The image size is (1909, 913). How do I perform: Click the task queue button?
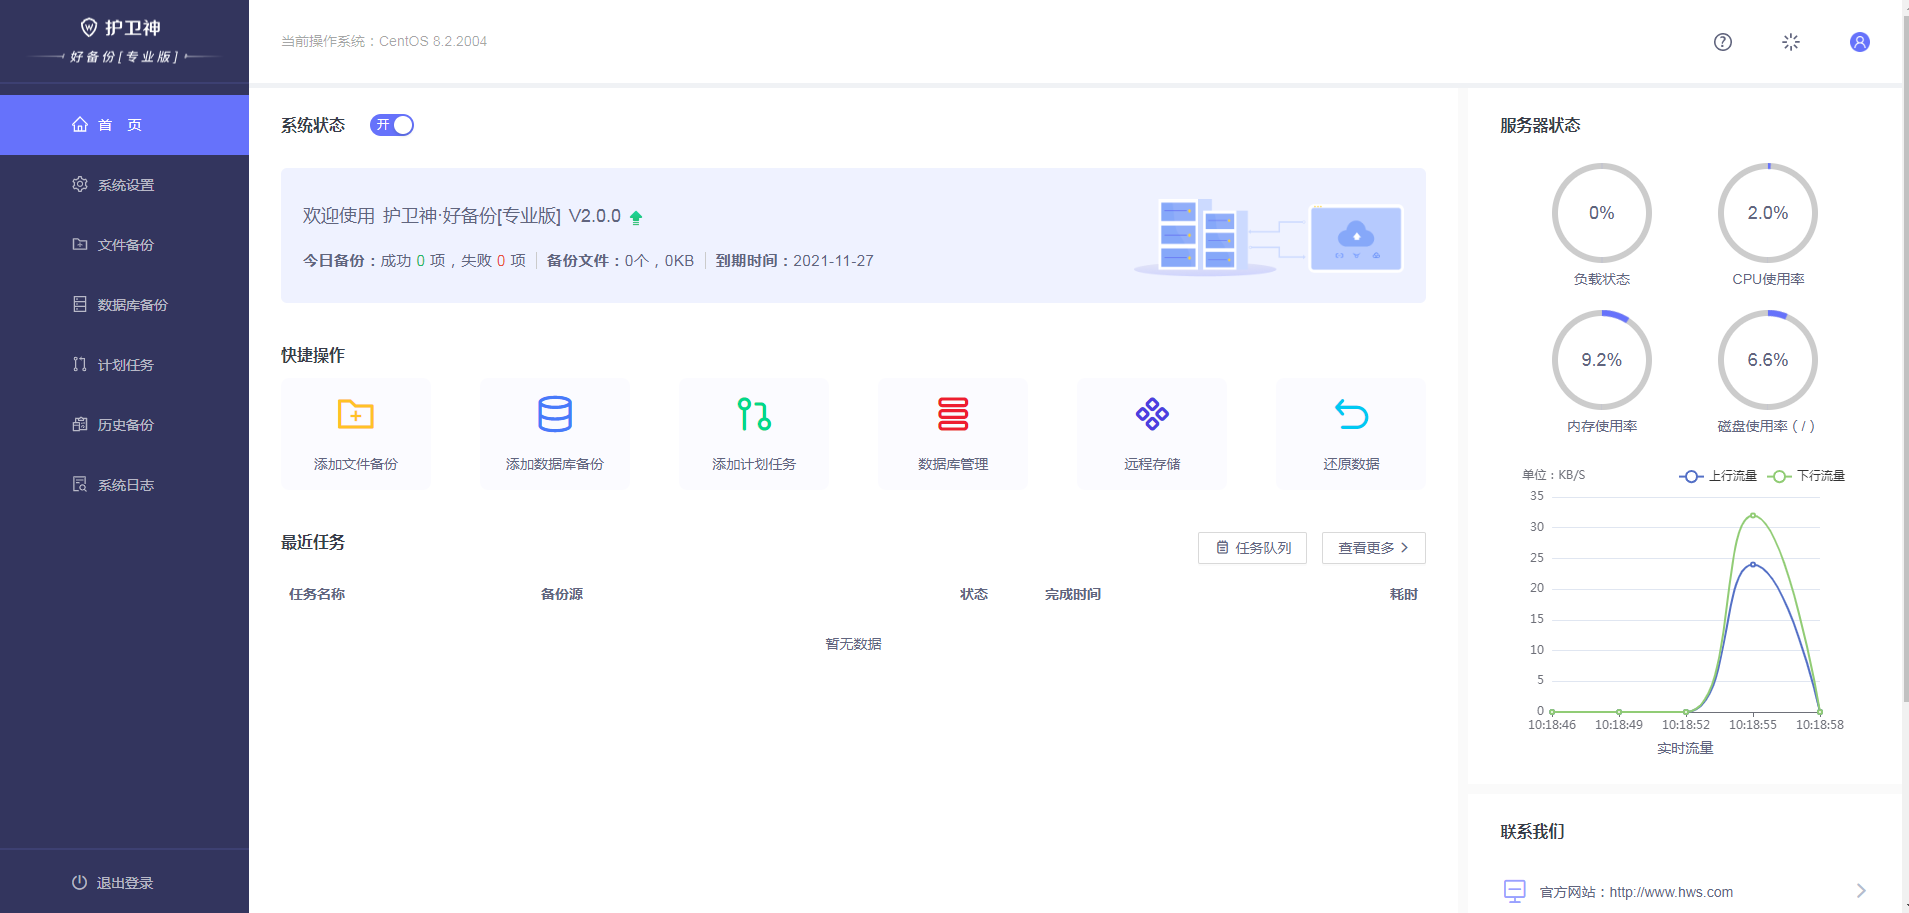[x=1252, y=548]
